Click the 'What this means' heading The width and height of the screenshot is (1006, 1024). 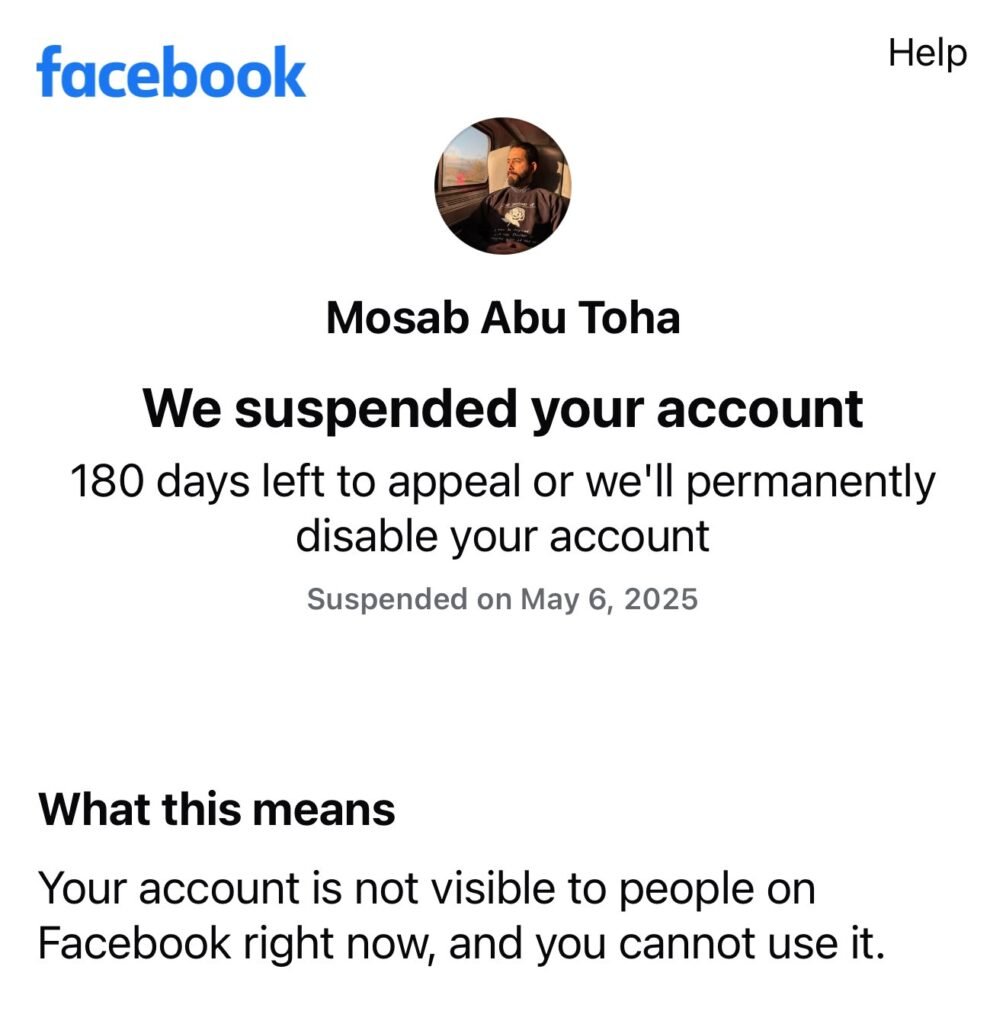[x=217, y=810]
